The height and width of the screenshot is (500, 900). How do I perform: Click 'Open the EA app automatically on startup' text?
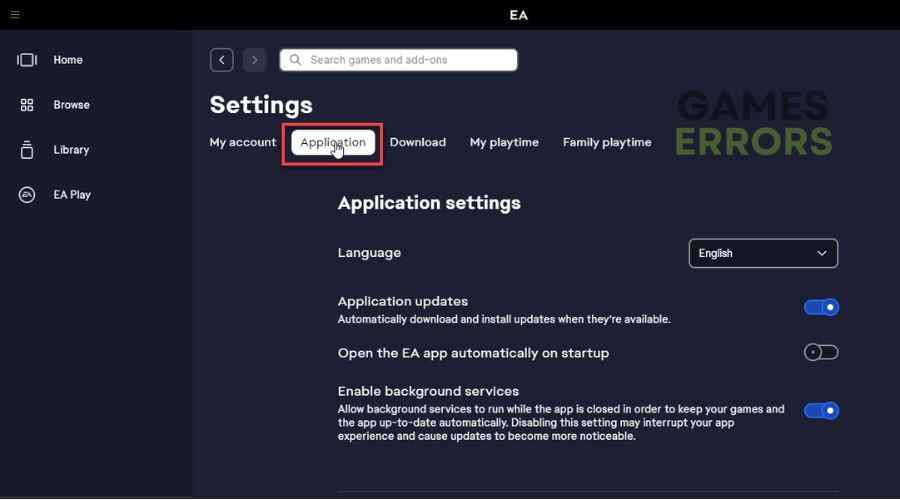[474, 353]
